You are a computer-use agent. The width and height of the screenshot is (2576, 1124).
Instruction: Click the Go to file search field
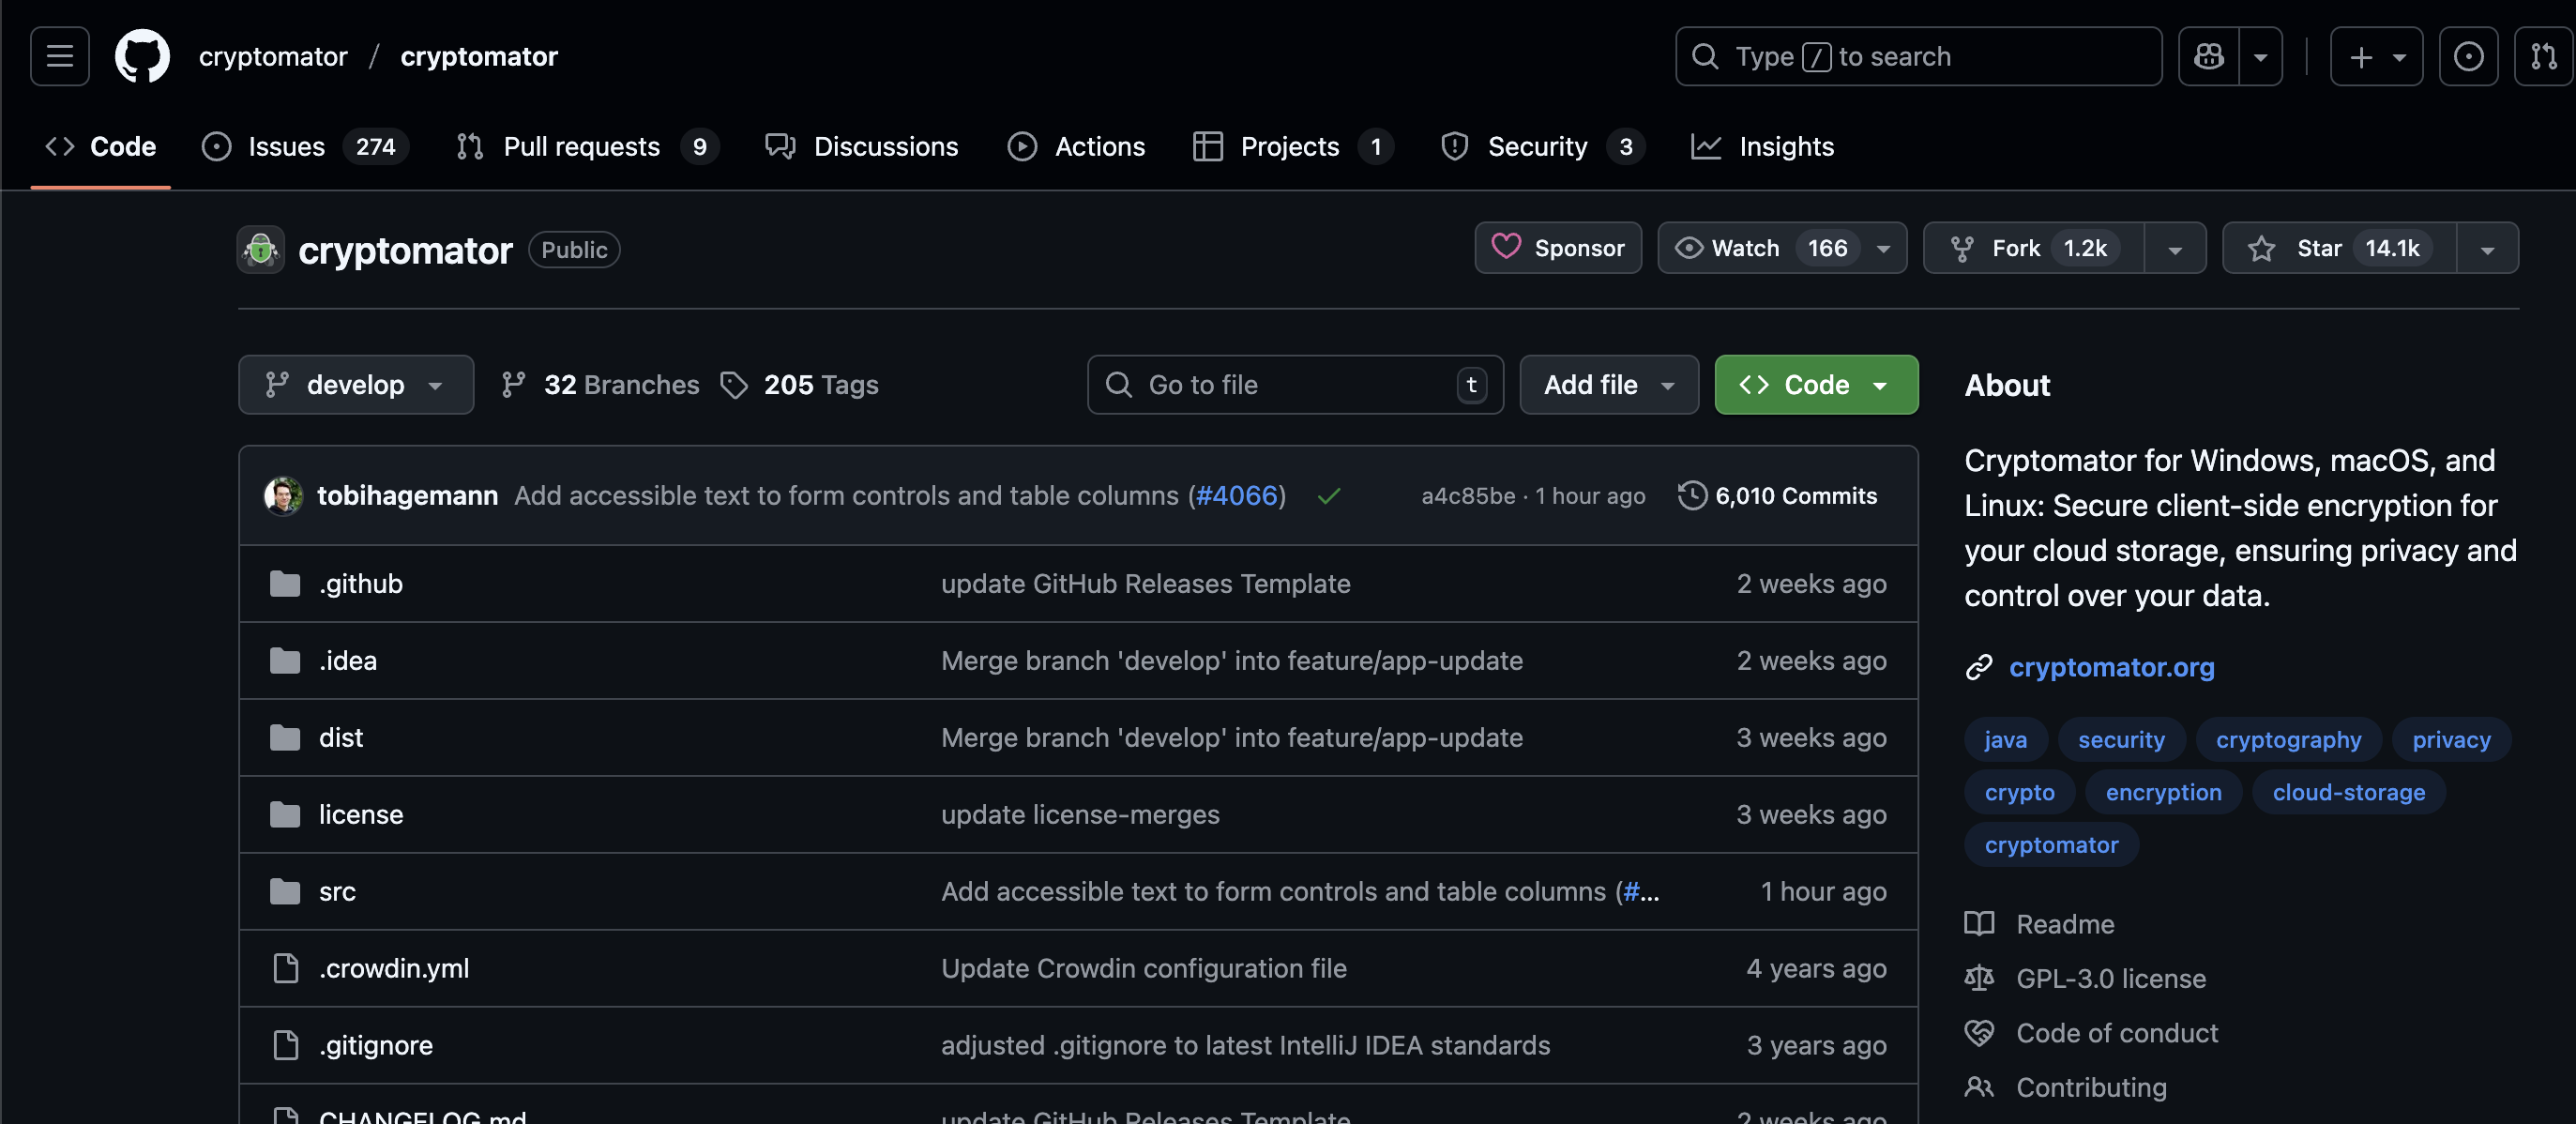pyautogui.click(x=1290, y=385)
